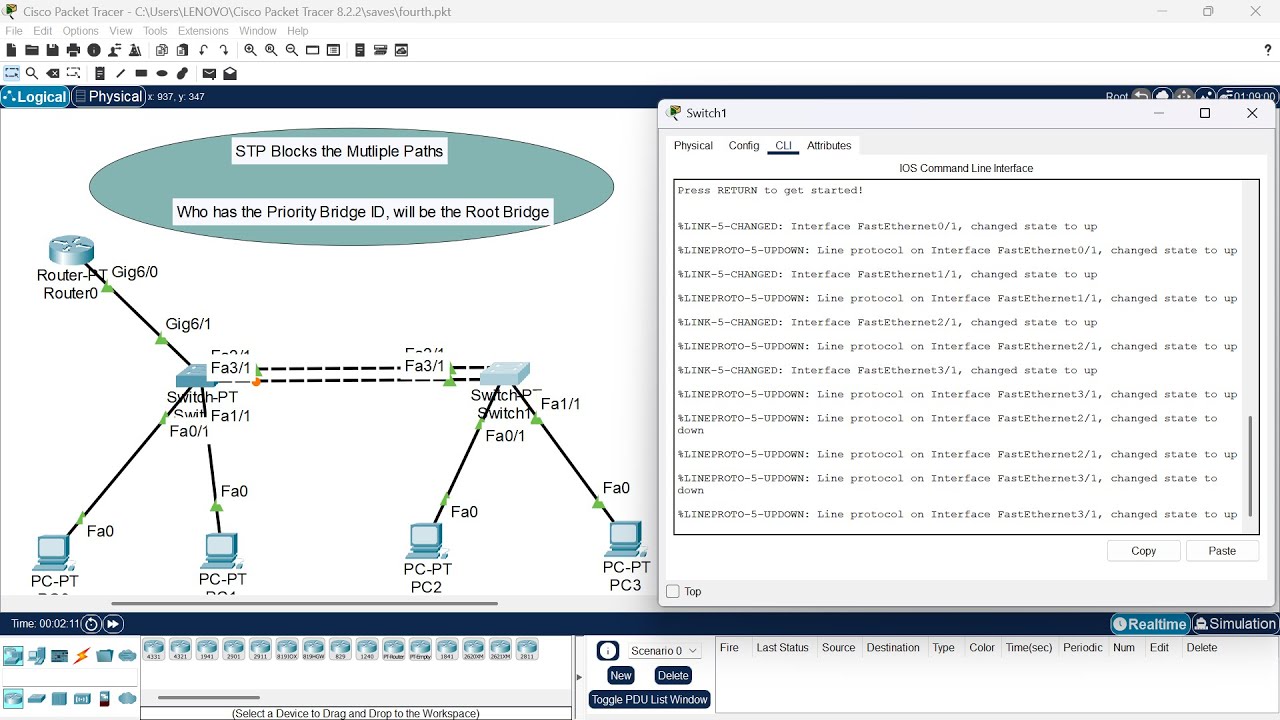Select the Draw Ellipse tool
Viewport: 1280px width, 720px height.
point(162,73)
